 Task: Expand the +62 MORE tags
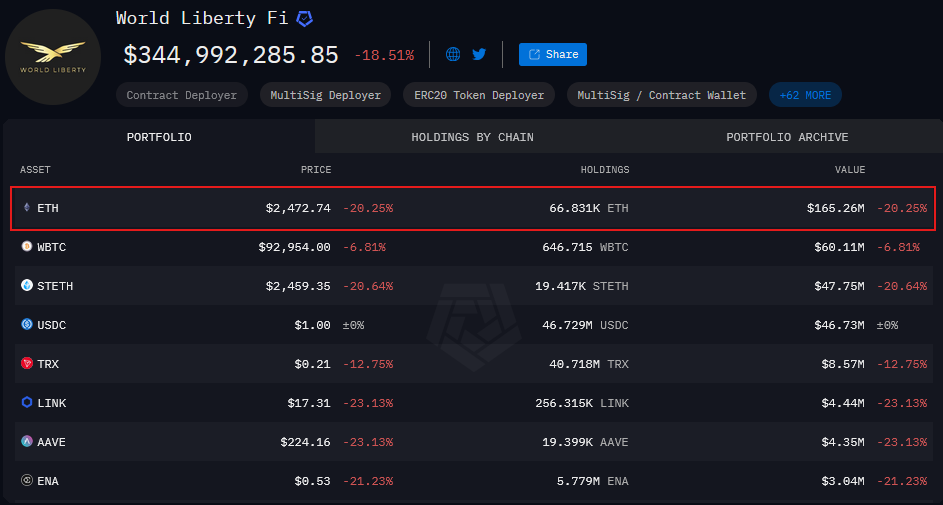click(x=805, y=95)
